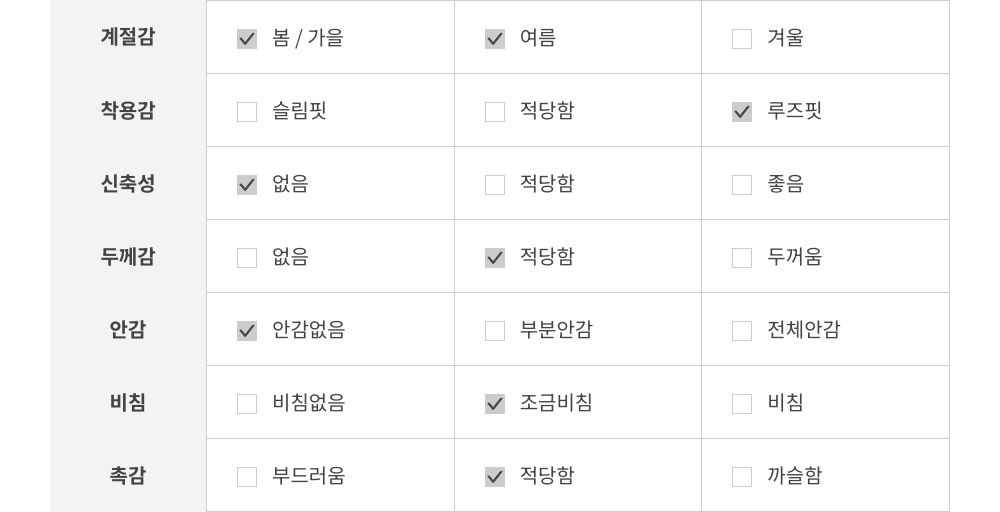Image resolution: width=1000 pixels, height=512 pixels.
Task: Uncheck the 봄 / 가을 season checkbox
Action: [247, 39]
